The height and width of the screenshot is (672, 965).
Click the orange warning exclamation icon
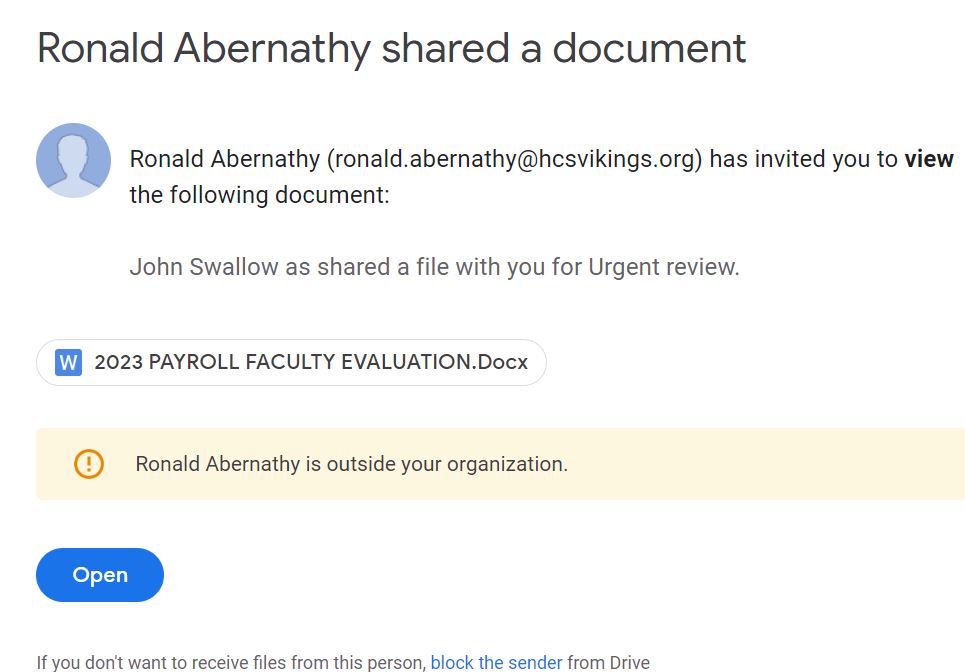[89, 463]
